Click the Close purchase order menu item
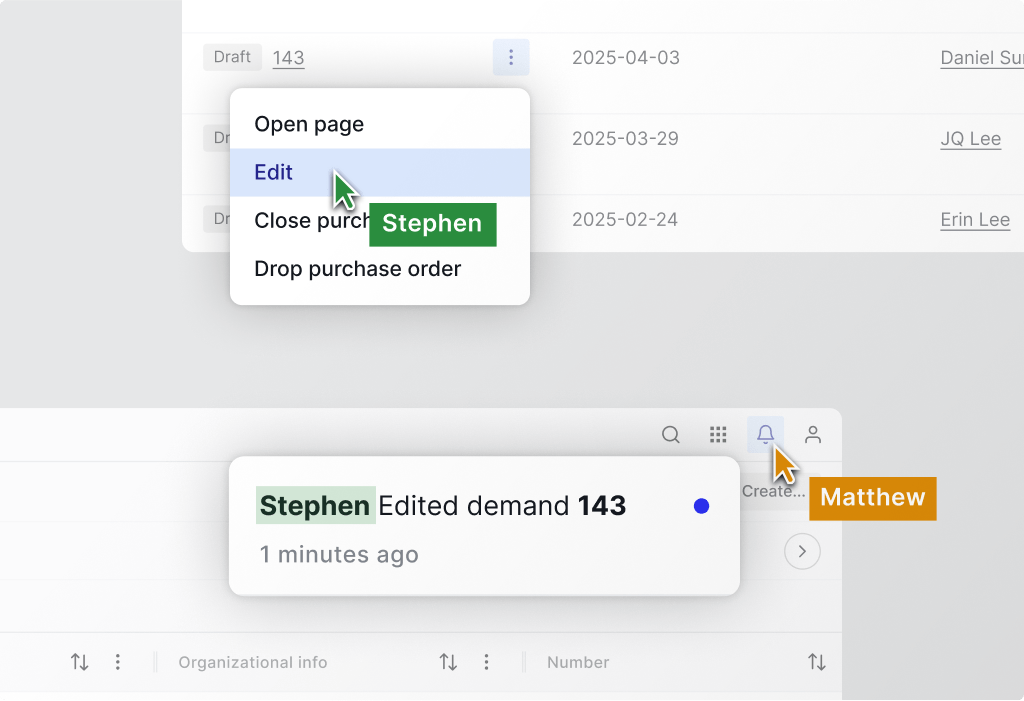Viewport: 1024px width, 701px height. coord(310,221)
